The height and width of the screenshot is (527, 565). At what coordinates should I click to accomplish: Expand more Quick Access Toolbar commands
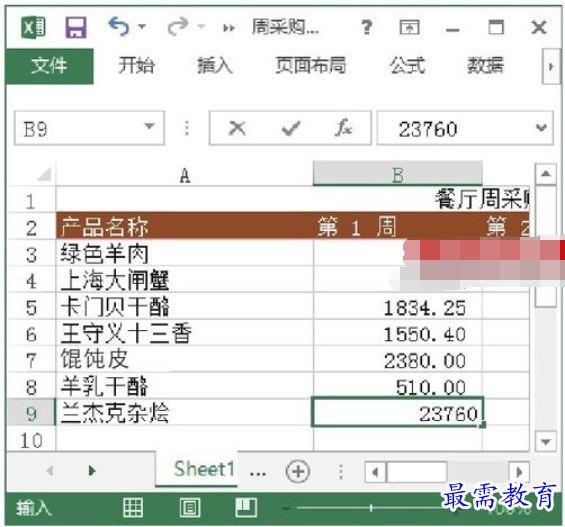[x=229, y=28]
